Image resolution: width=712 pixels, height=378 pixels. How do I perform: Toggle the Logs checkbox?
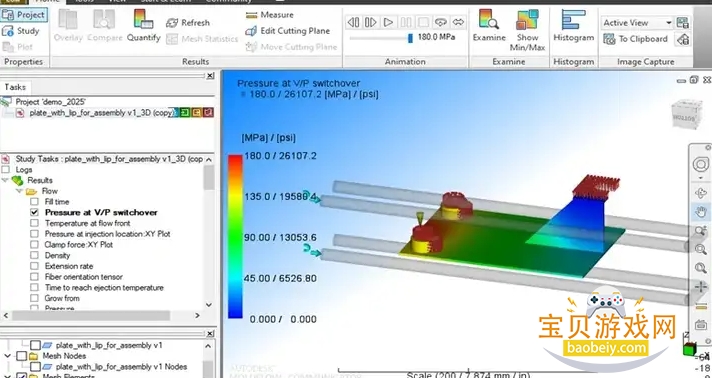5,169
